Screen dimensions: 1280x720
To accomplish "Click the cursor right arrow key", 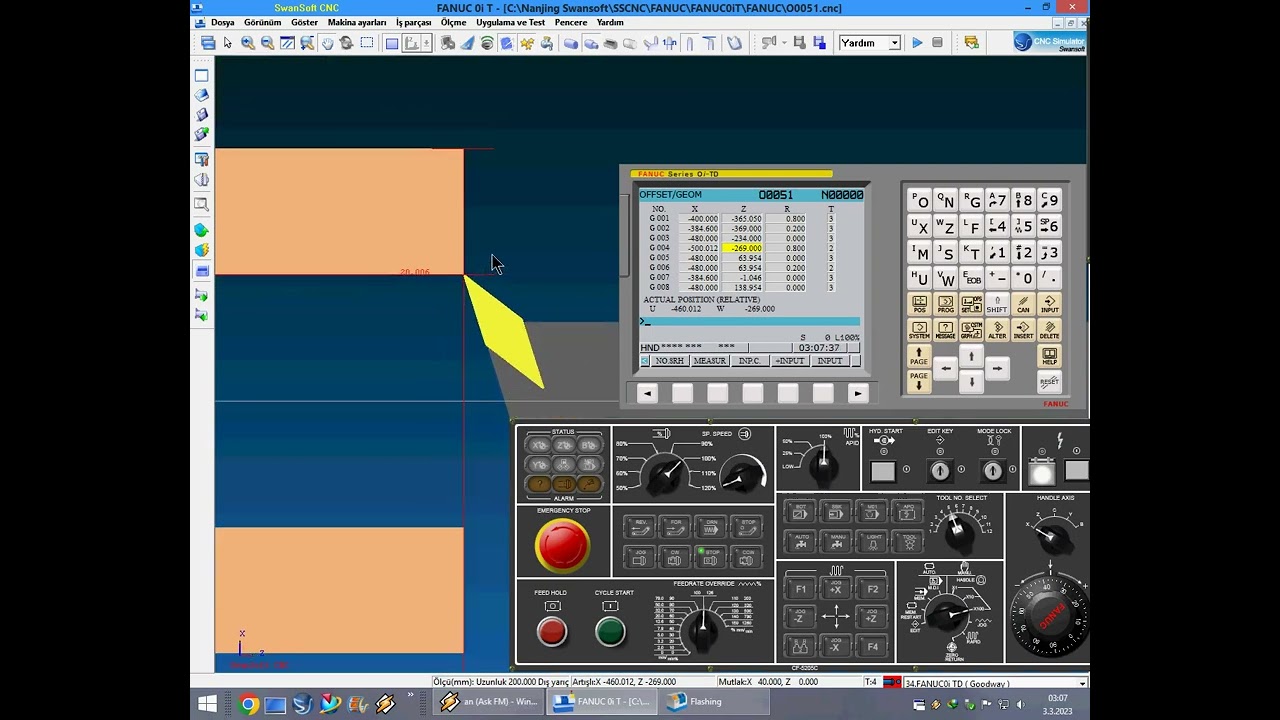I will click(x=997, y=369).
